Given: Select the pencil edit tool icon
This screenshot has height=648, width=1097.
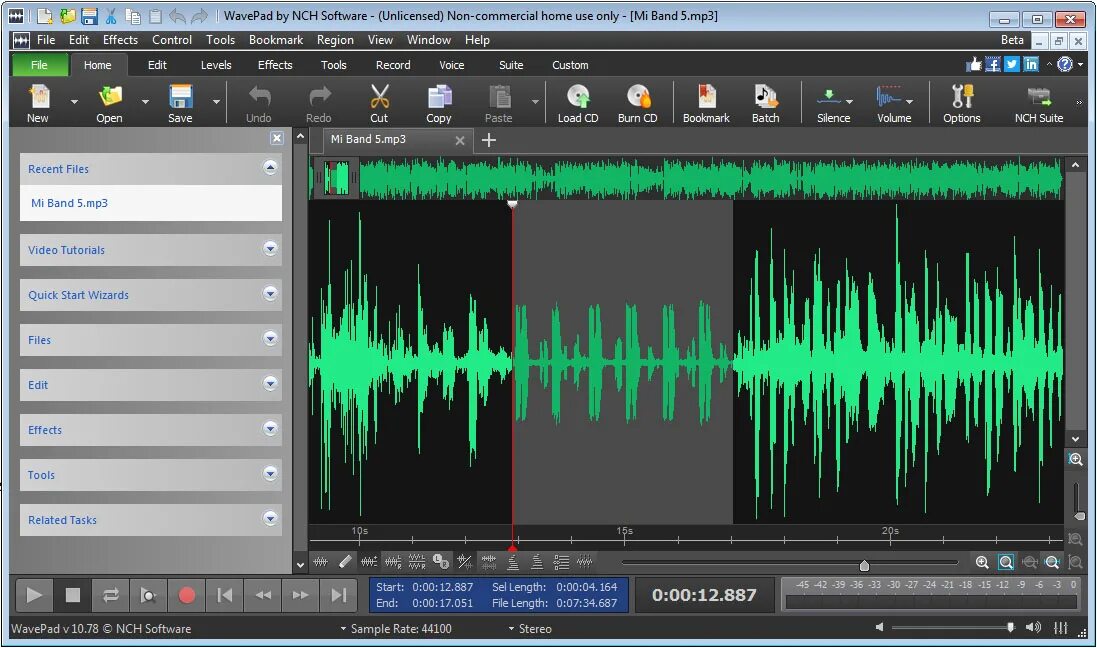Looking at the screenshot, I should 345,561.
